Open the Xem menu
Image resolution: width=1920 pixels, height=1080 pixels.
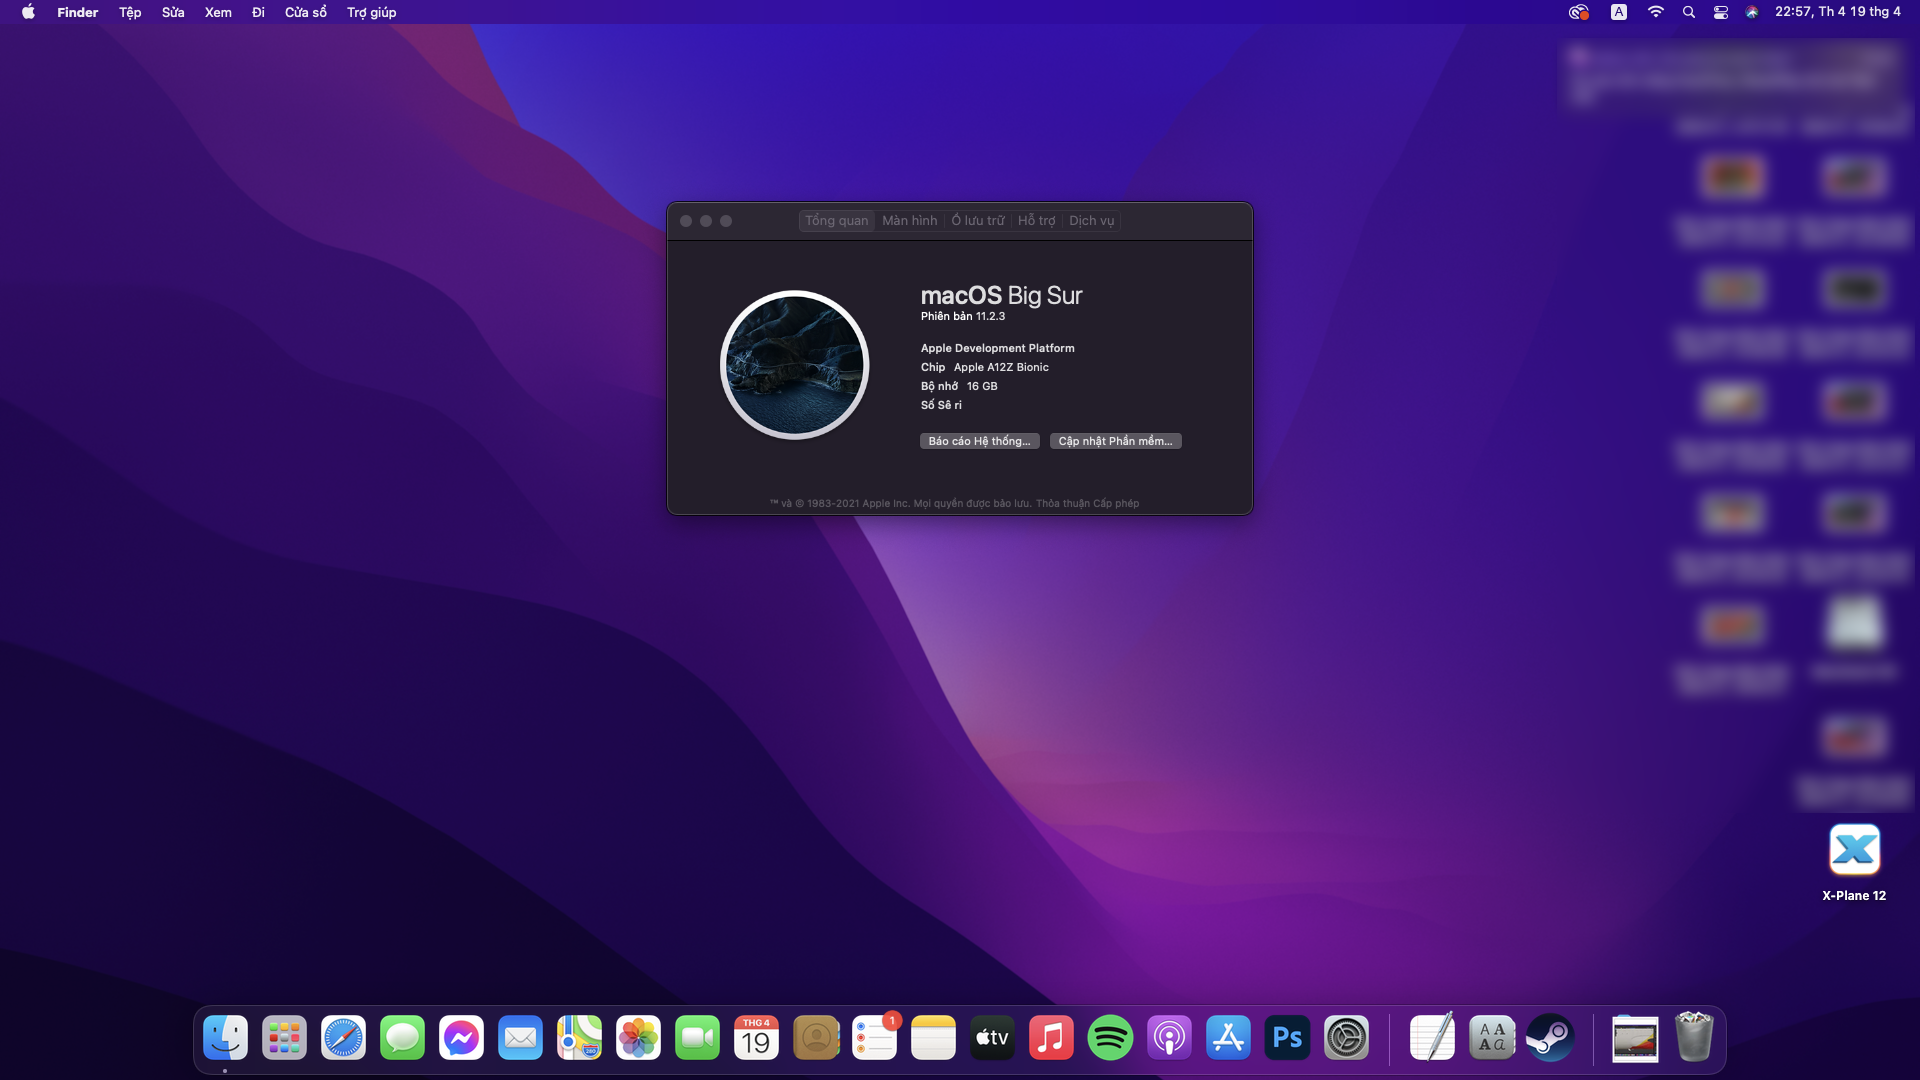click(x=218, y=12)
